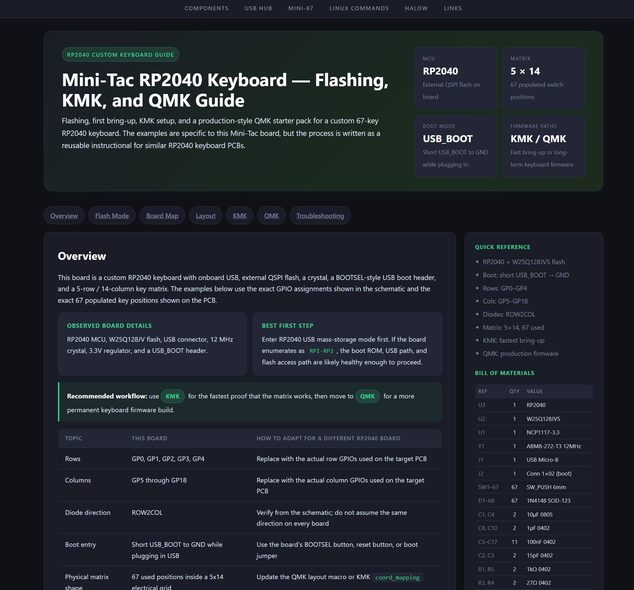Click the RP2040 + W25Q128JVS flash reference item
634x590 pixels.
(x=524, y=262)
